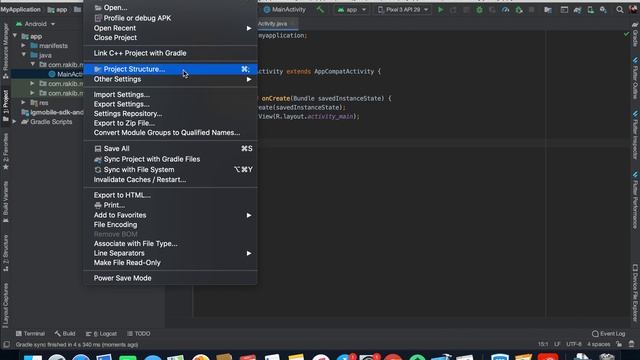Expand the Gradle Scripts node
The height and width of the screenshot is (360, 640).
click(15, 122)
